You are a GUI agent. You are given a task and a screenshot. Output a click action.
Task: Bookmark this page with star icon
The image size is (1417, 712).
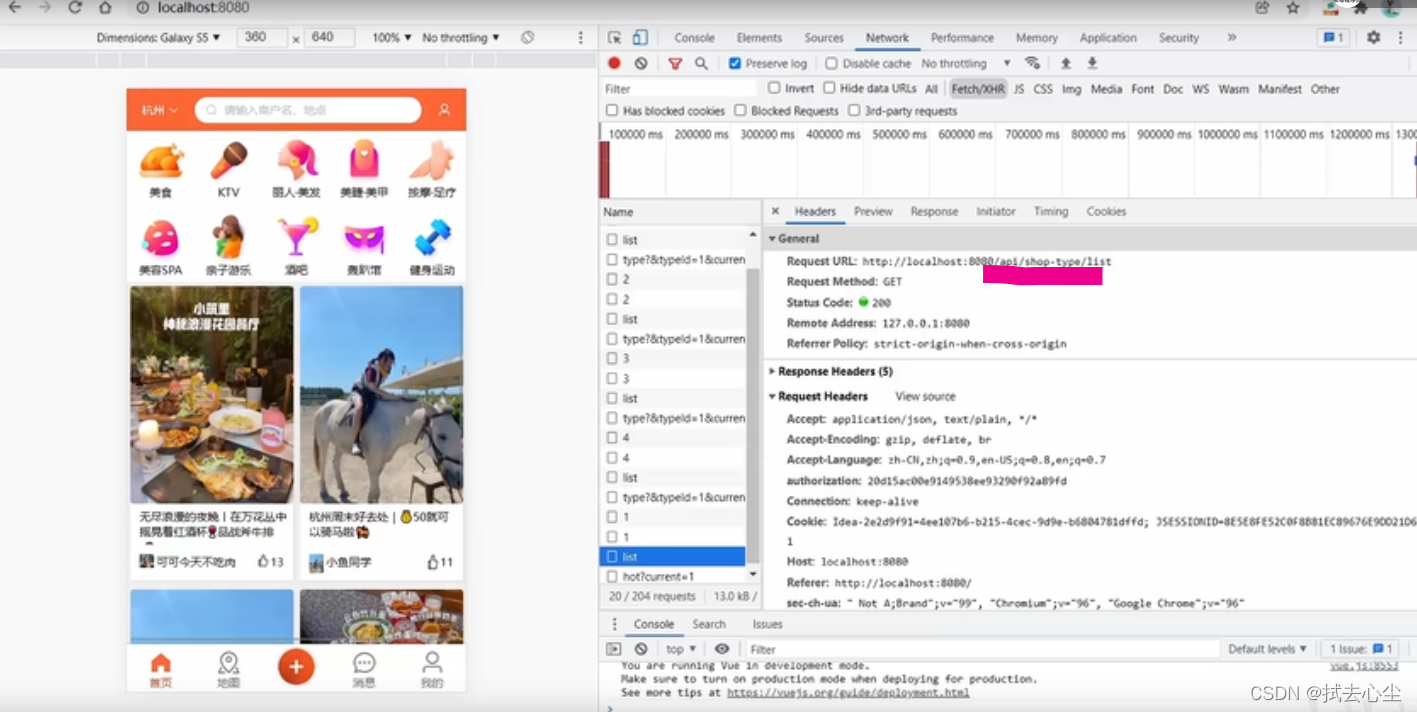coord(1293,8)
